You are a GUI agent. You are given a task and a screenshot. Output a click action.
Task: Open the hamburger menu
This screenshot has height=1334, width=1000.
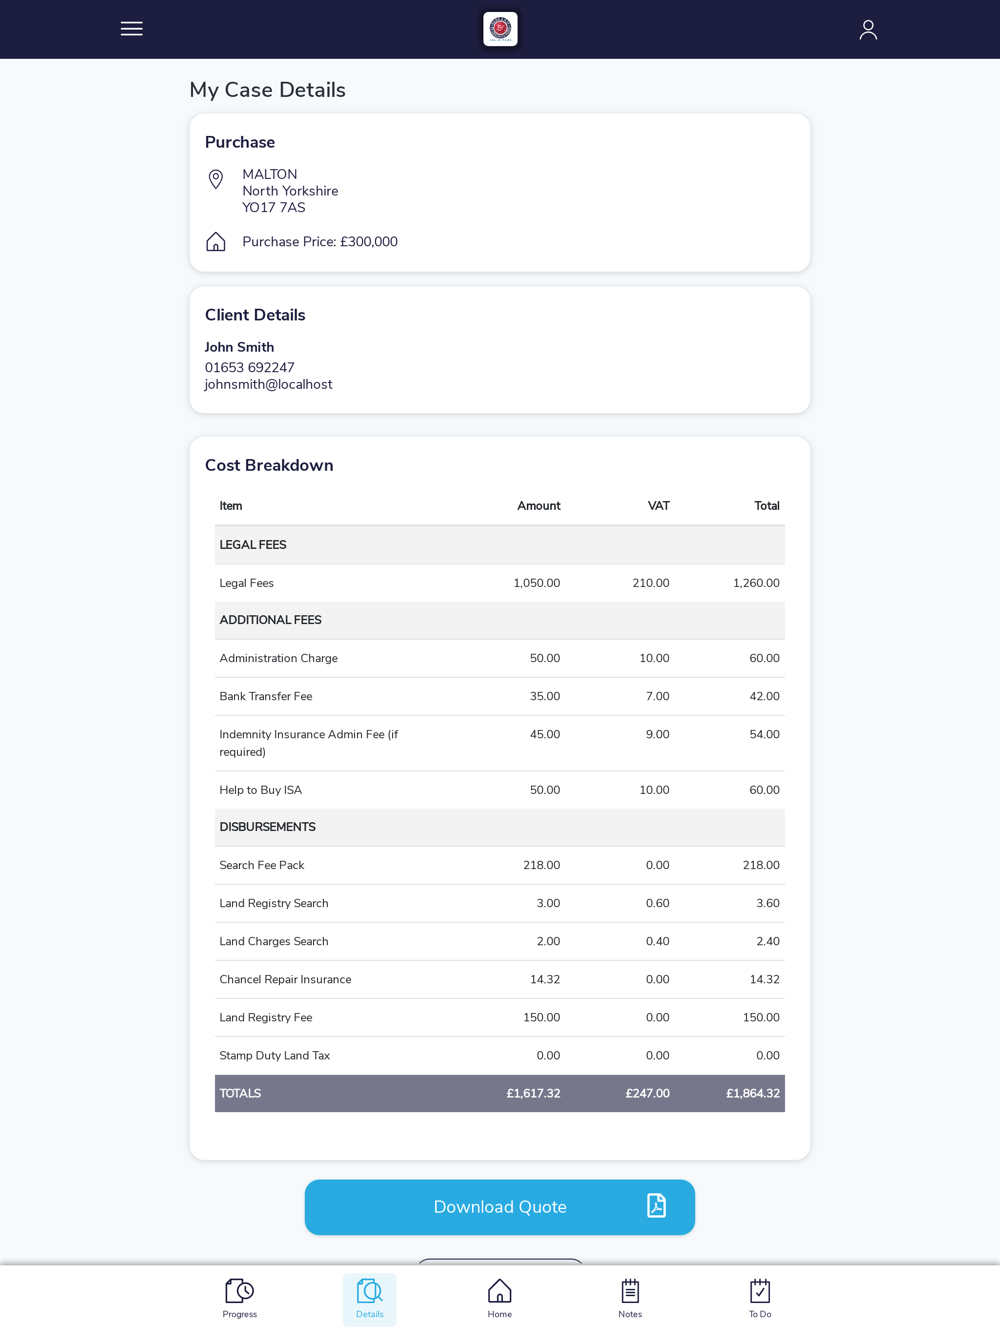(x=132, y=29)
